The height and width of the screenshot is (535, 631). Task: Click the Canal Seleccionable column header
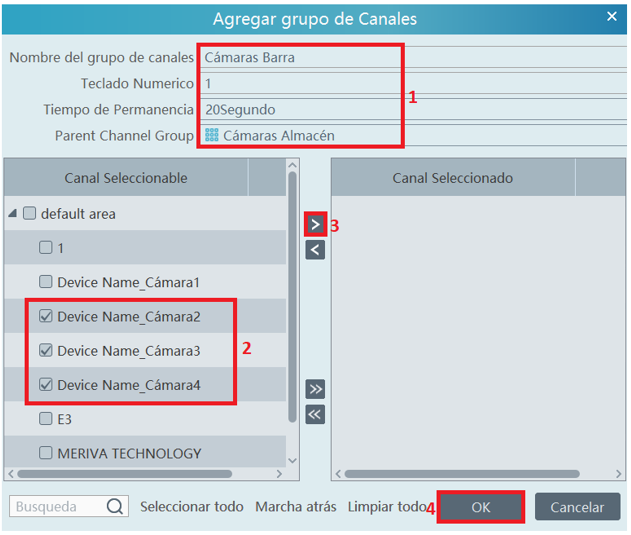coord(126,178)
